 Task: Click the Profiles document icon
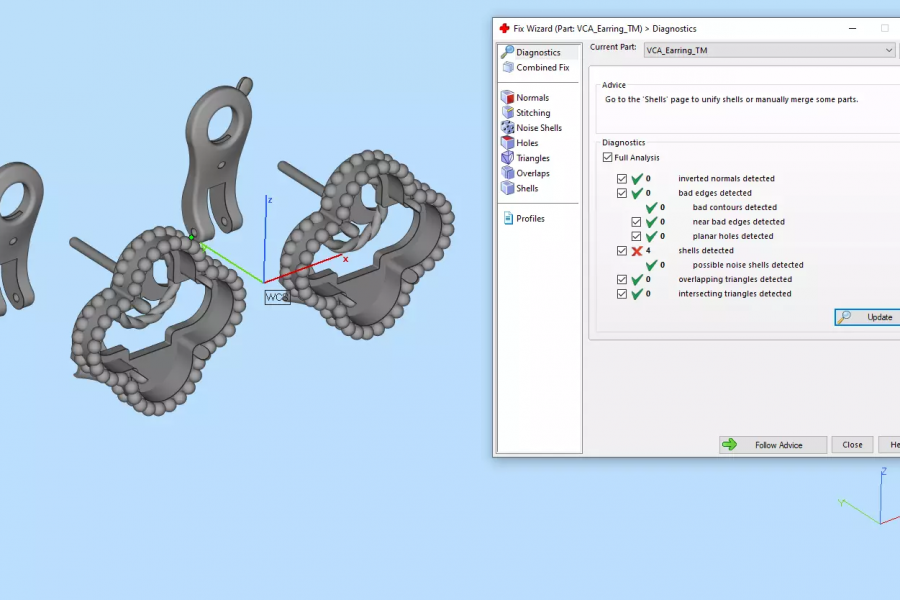click(x=508, y=218)
